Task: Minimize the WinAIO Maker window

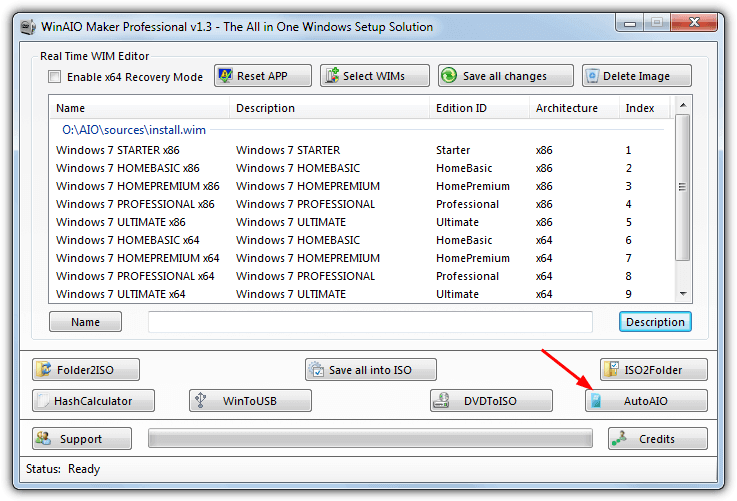Action: (630, 23)
